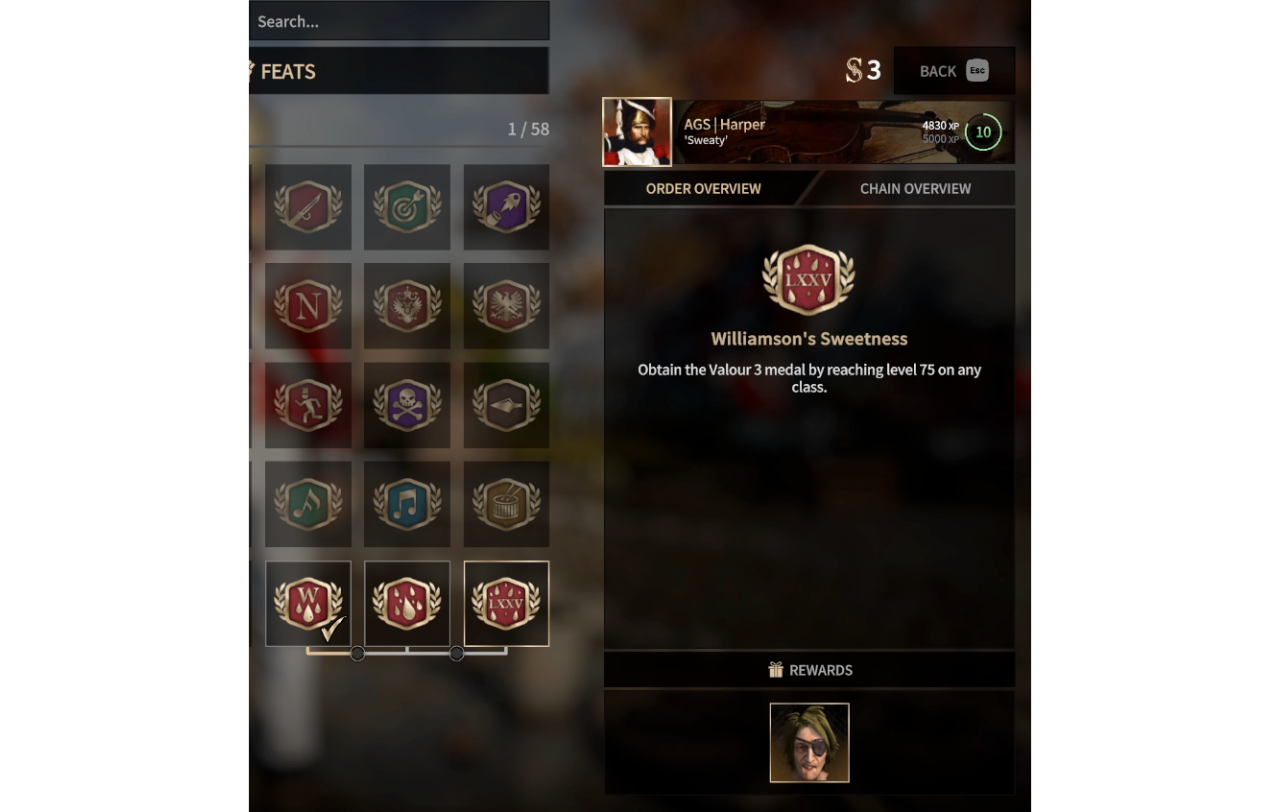
Task: Click into the Search field
Action: [x=399, y=21]
